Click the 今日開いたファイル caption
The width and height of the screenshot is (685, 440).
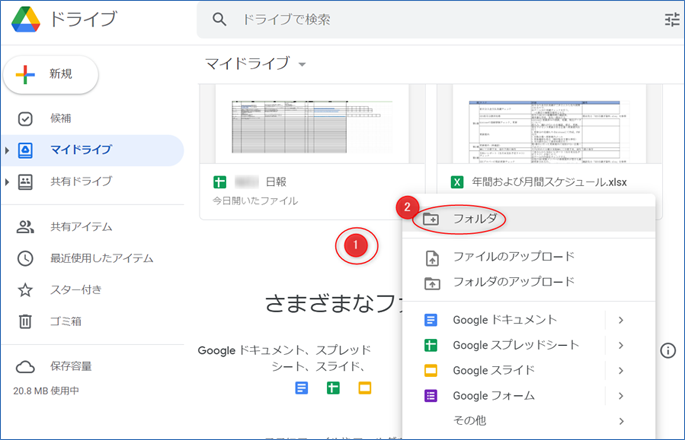click(x=255, y=201)
